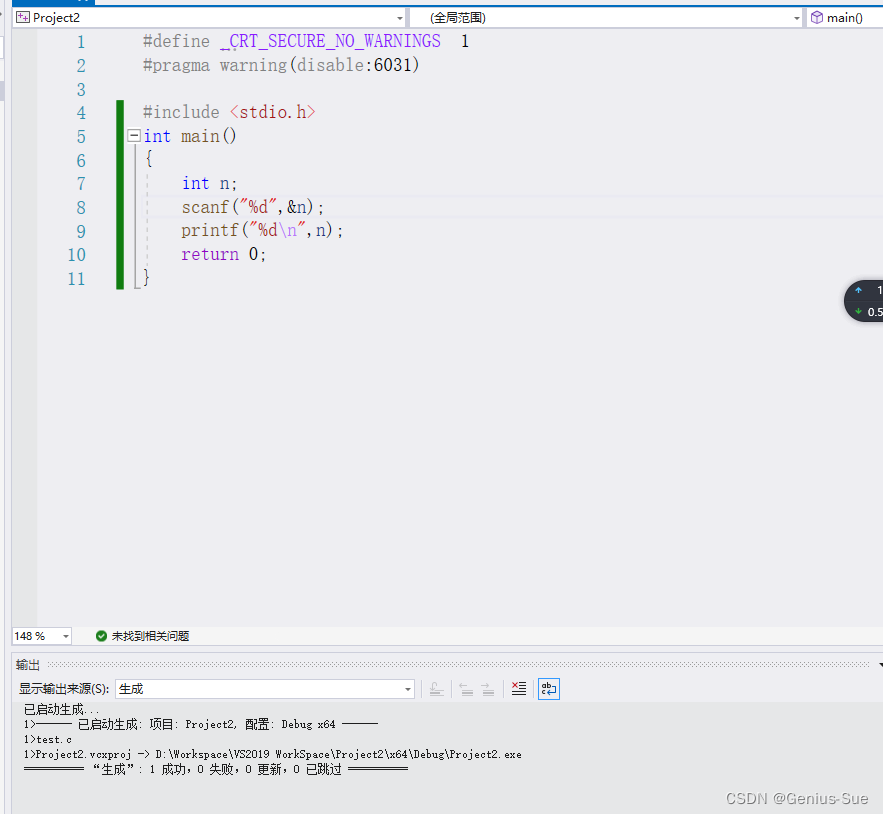Viewport: 883px width, 814px height.
Task: Click the 未找到相关问题 status text
Action: pyautogui.click(x=150, y=636)
